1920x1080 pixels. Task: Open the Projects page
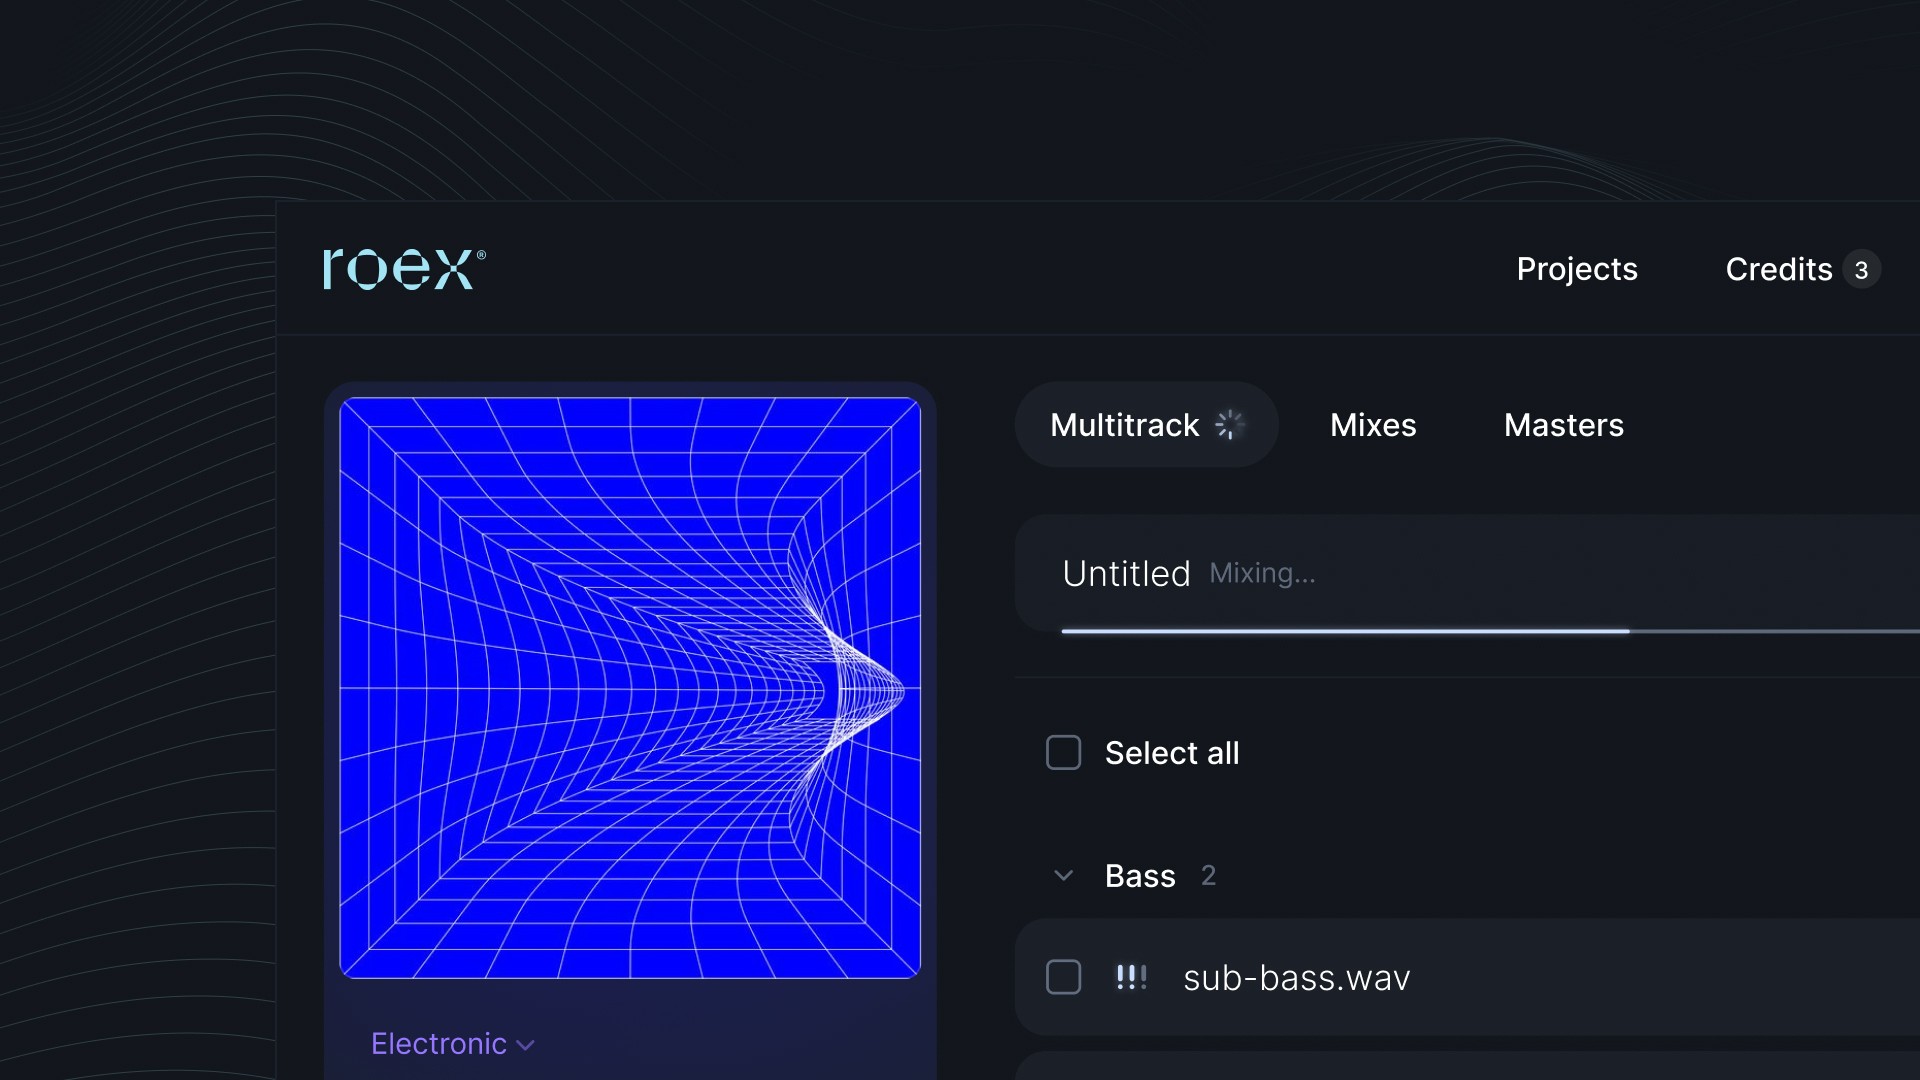click(1576, 269)
